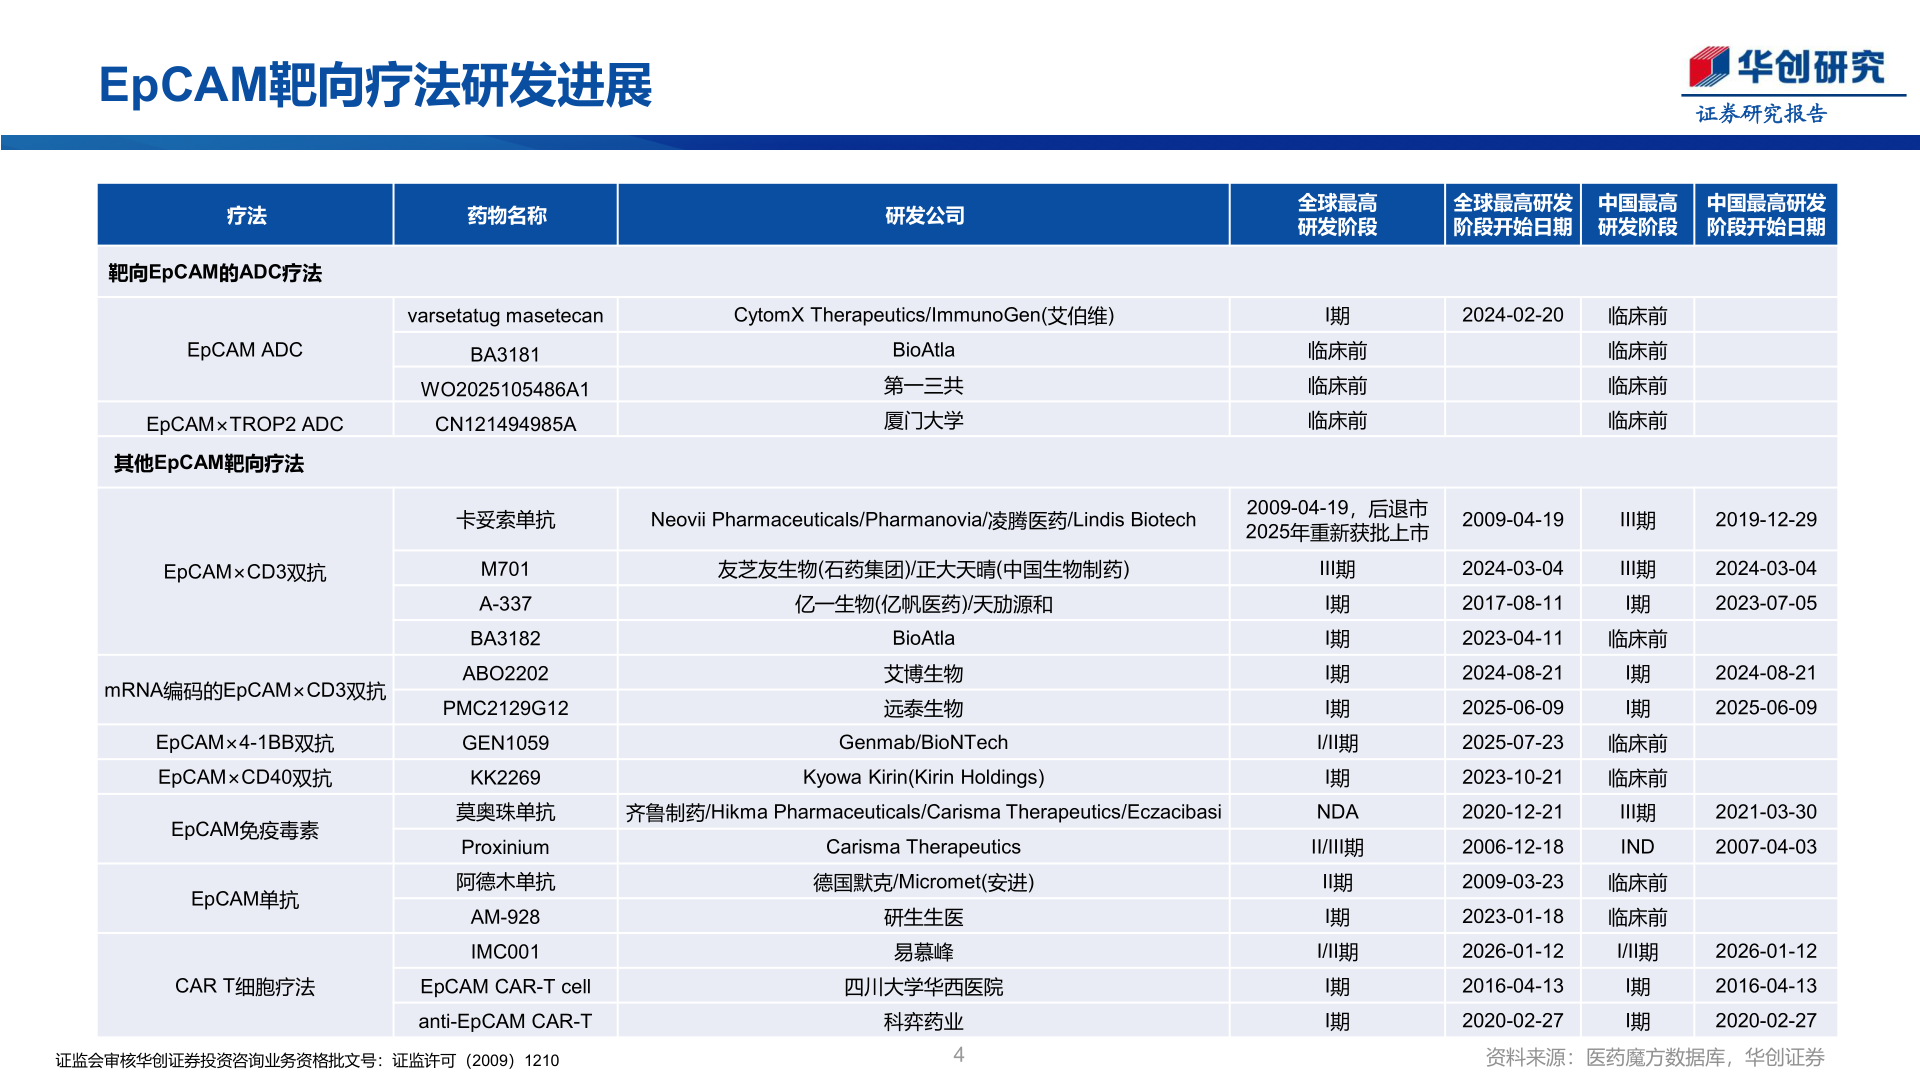Click the 疗法 column header
Screen dimensions: 1920x1080
246,215
